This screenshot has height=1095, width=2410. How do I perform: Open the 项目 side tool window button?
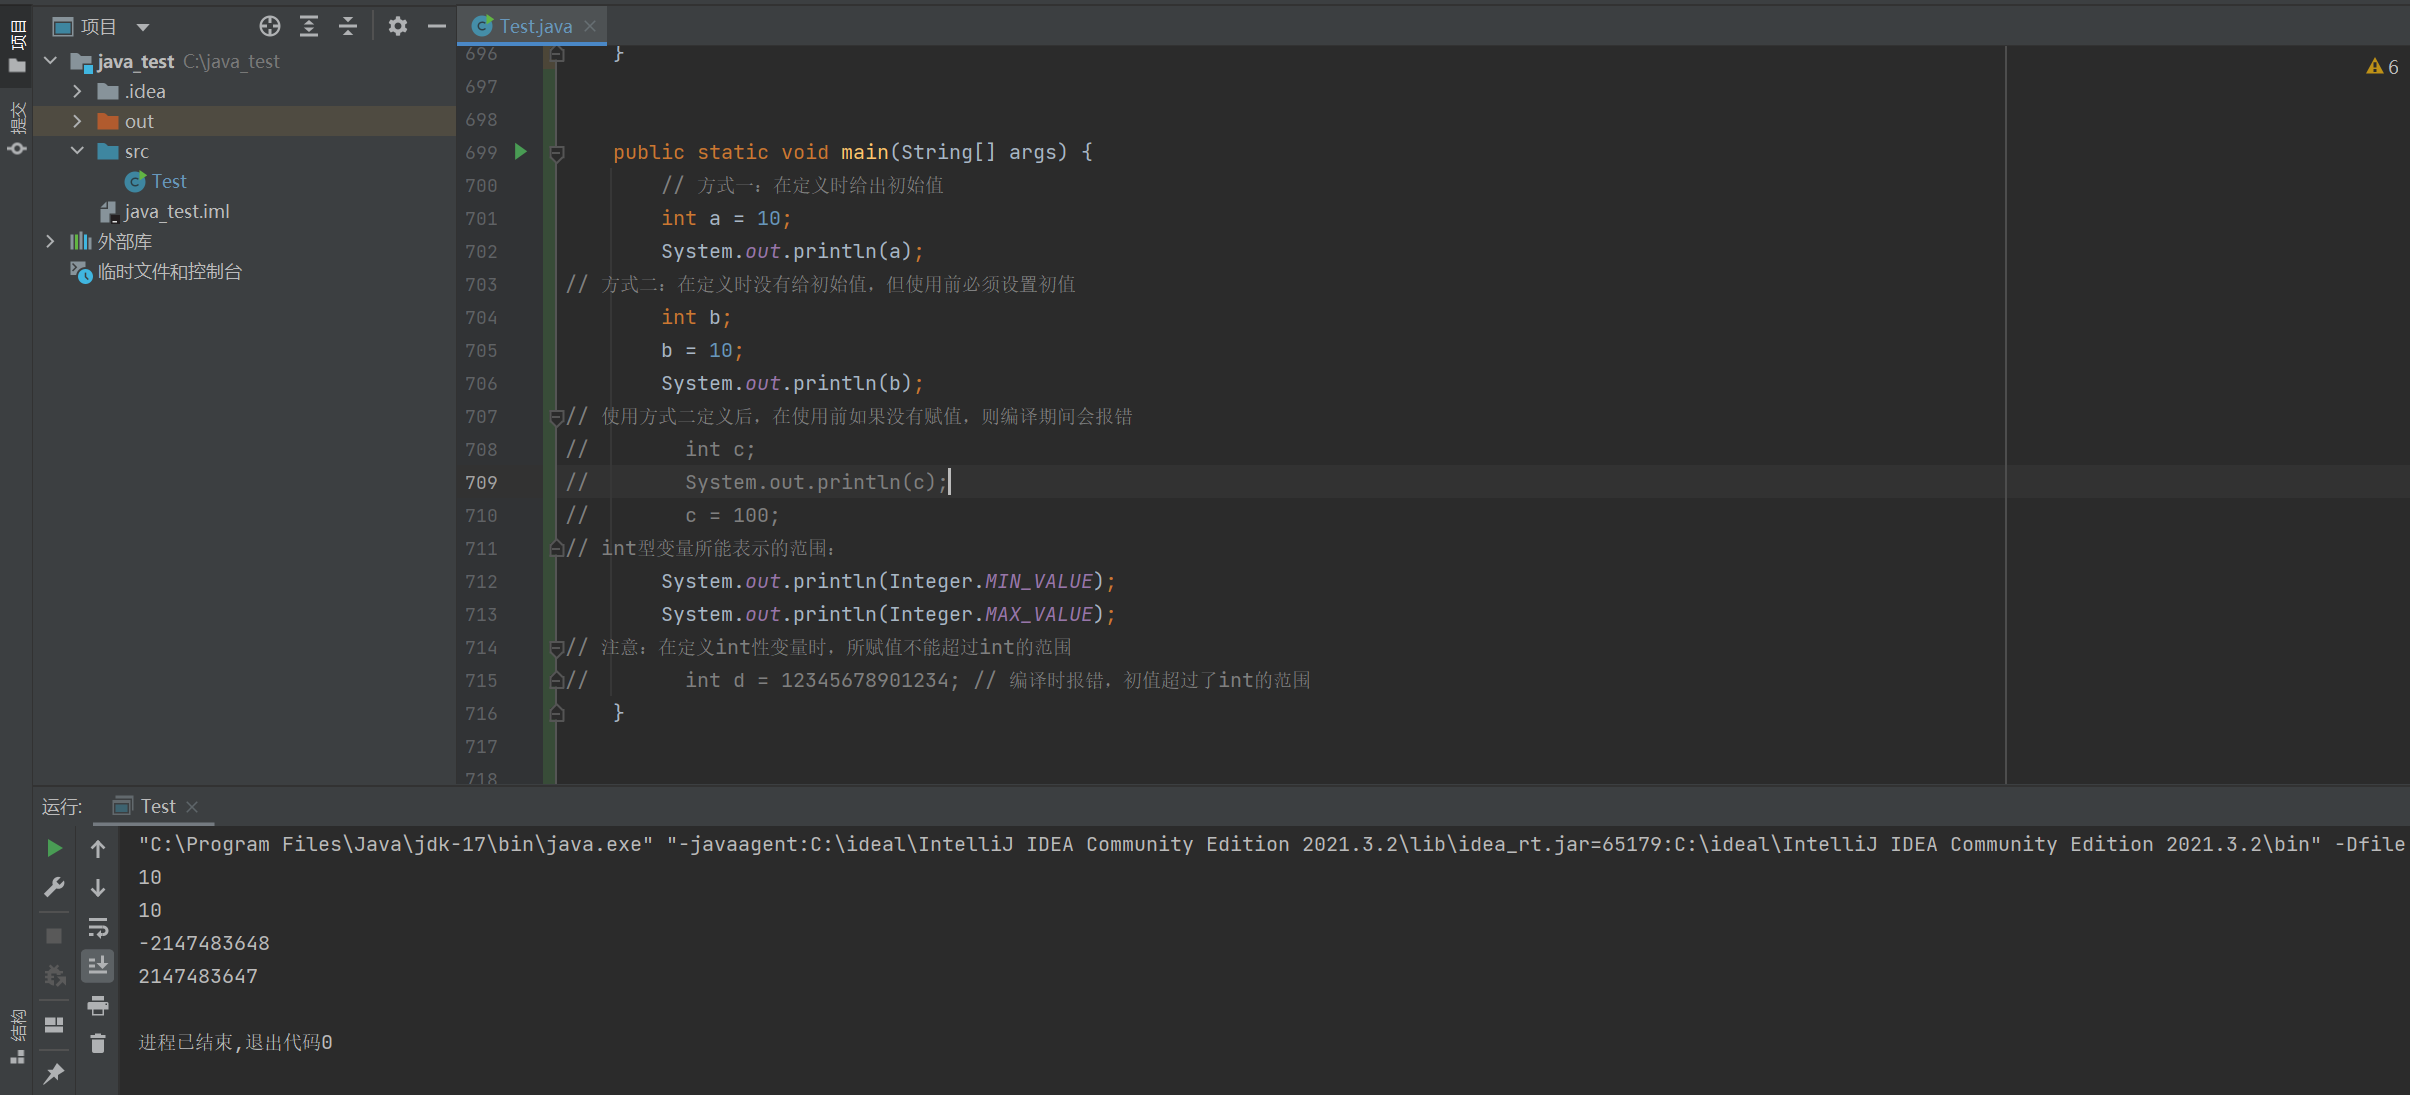click(17, 46)
